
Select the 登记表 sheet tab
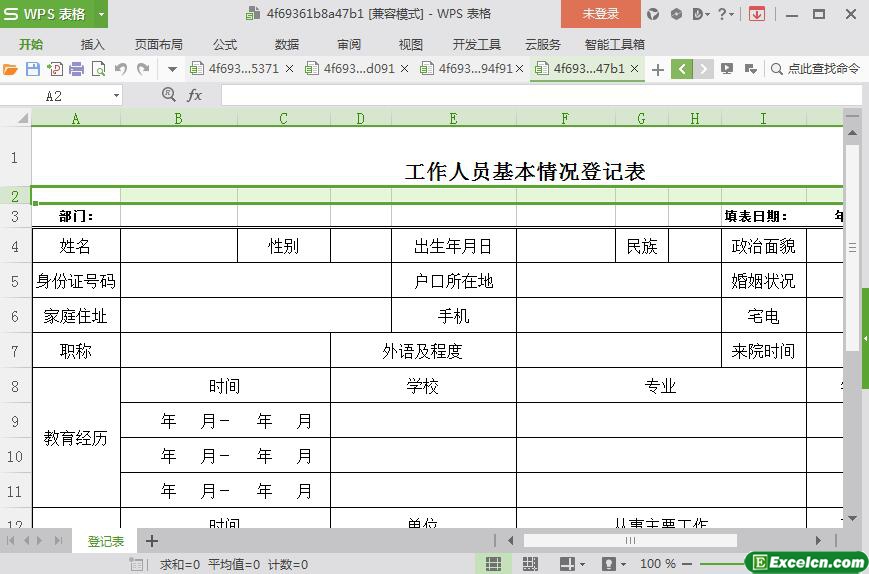coord(105,541)
